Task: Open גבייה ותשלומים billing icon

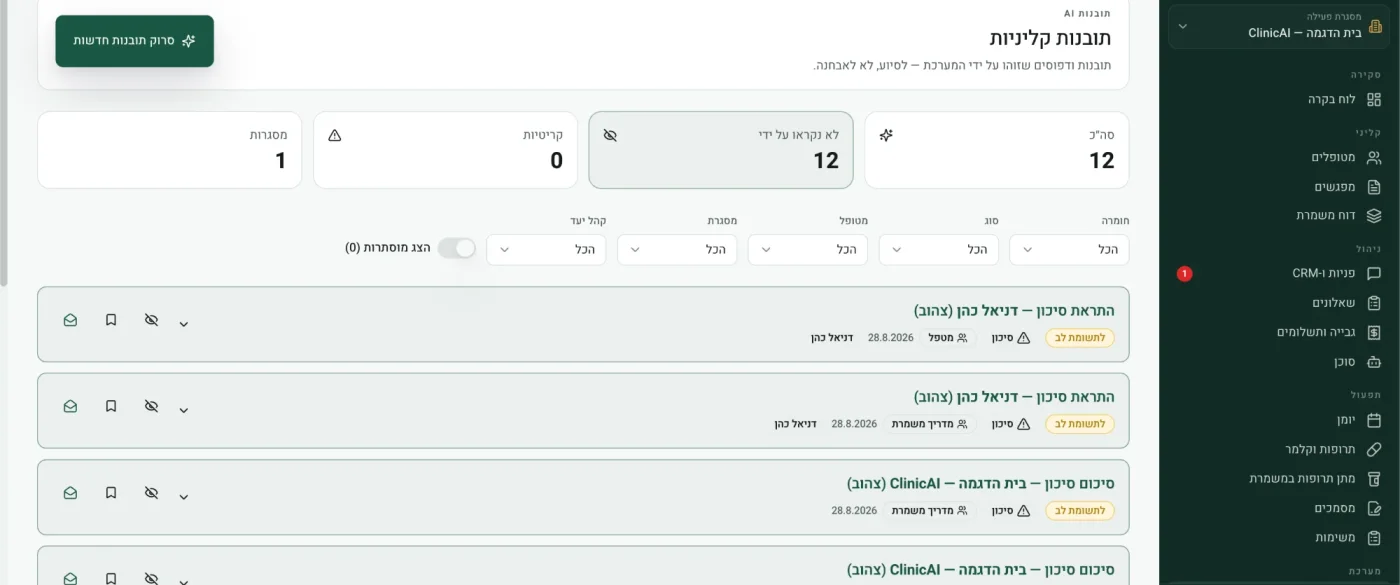Action: pyautogui.click(x=1374, y=332)
